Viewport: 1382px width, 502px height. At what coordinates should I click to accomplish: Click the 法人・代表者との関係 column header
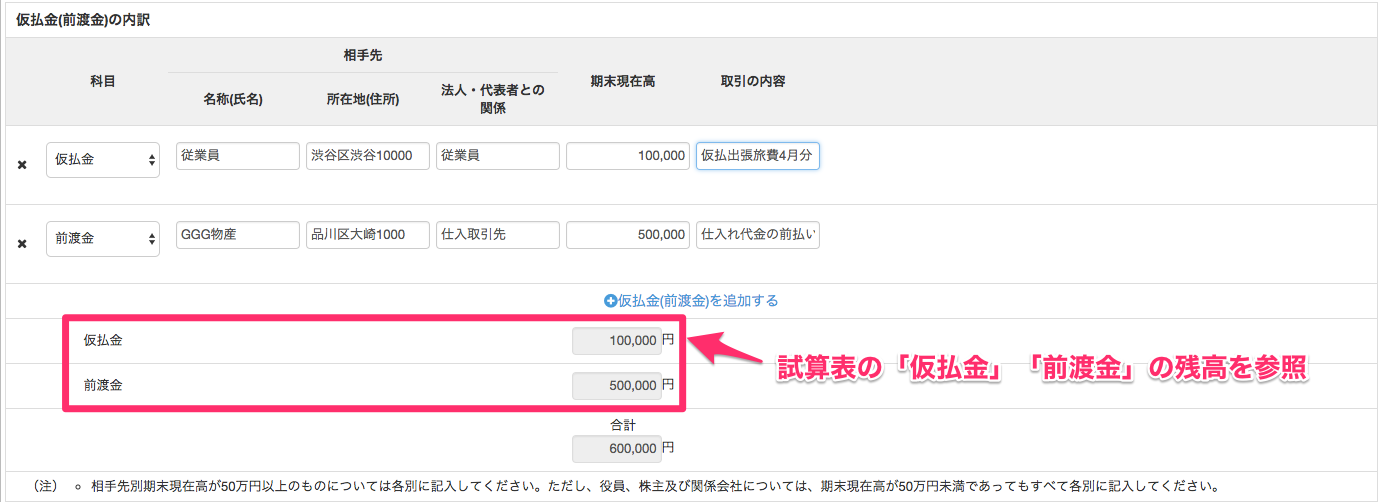click(x=492, y=99)
